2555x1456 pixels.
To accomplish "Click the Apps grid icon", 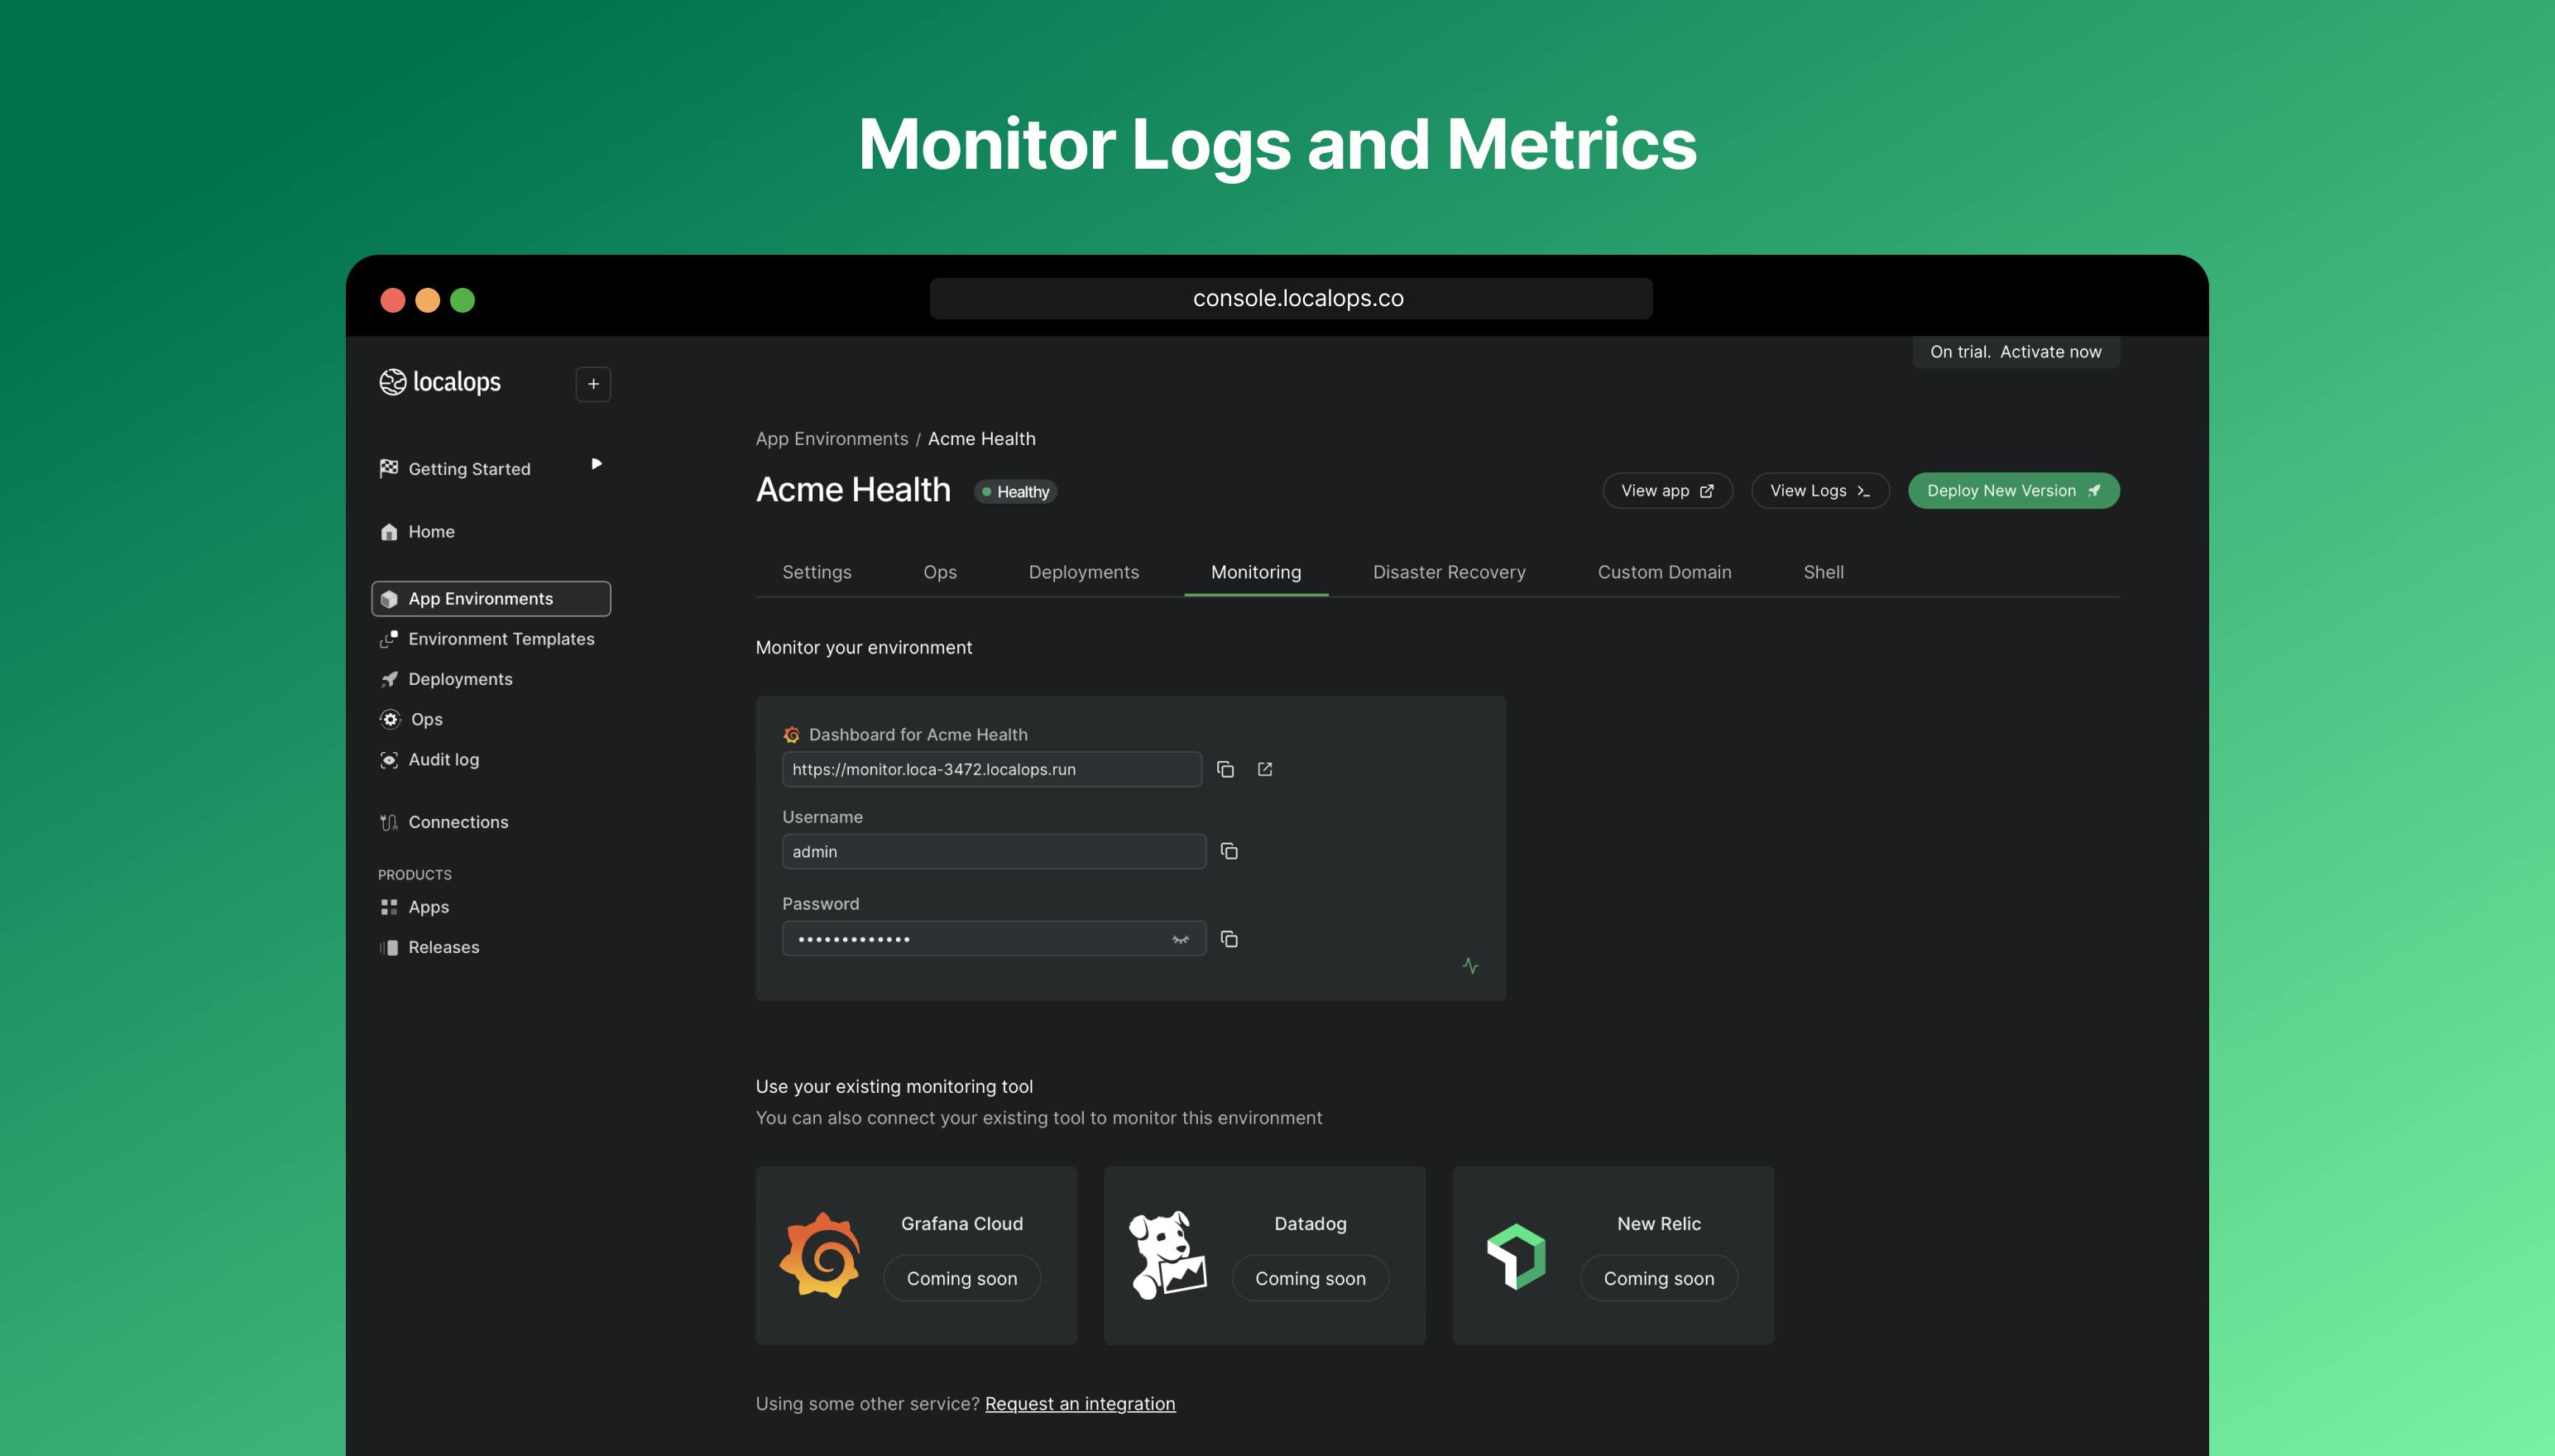I will pos(389,907).
